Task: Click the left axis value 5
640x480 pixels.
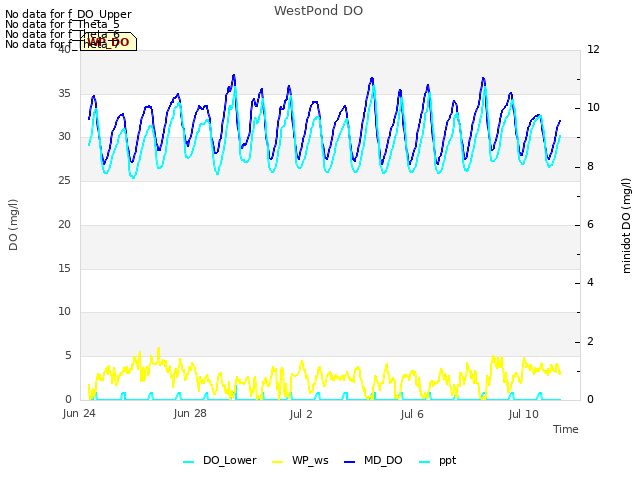Action: pyautogui.click(x=68, y=356)
